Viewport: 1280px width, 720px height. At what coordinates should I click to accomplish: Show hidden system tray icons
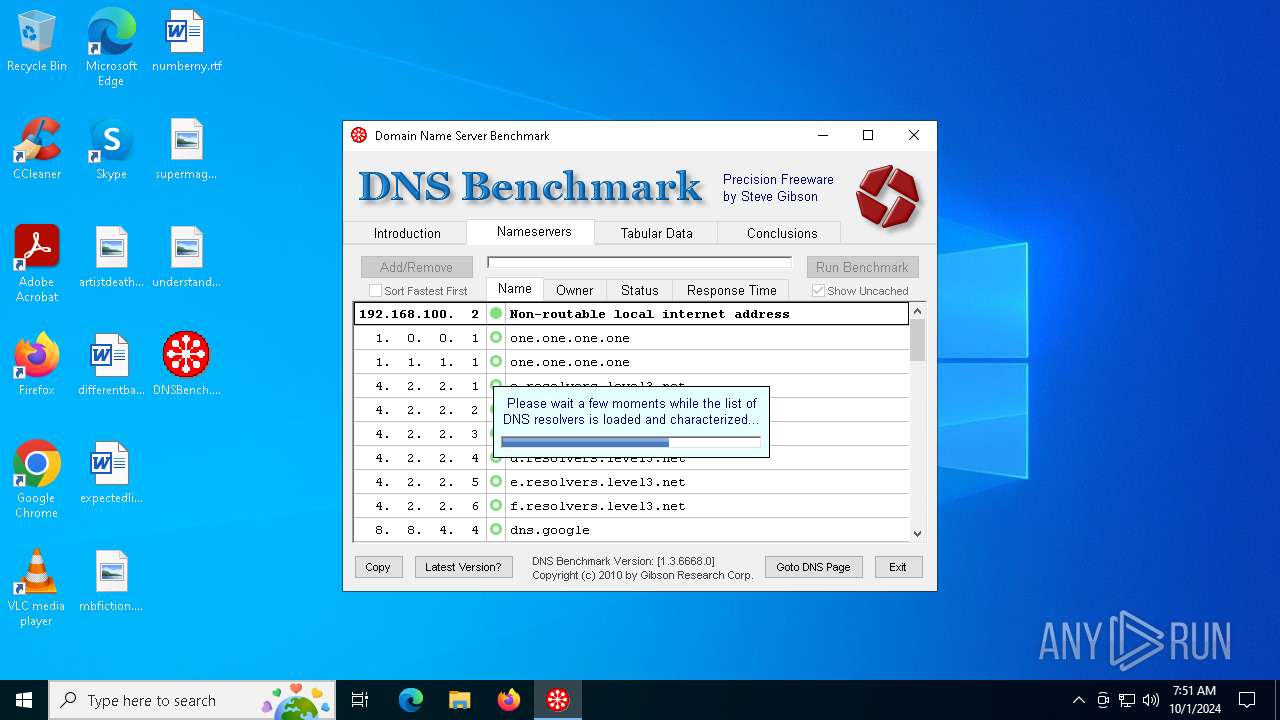pyautogui.click(x=1078, y=700)
